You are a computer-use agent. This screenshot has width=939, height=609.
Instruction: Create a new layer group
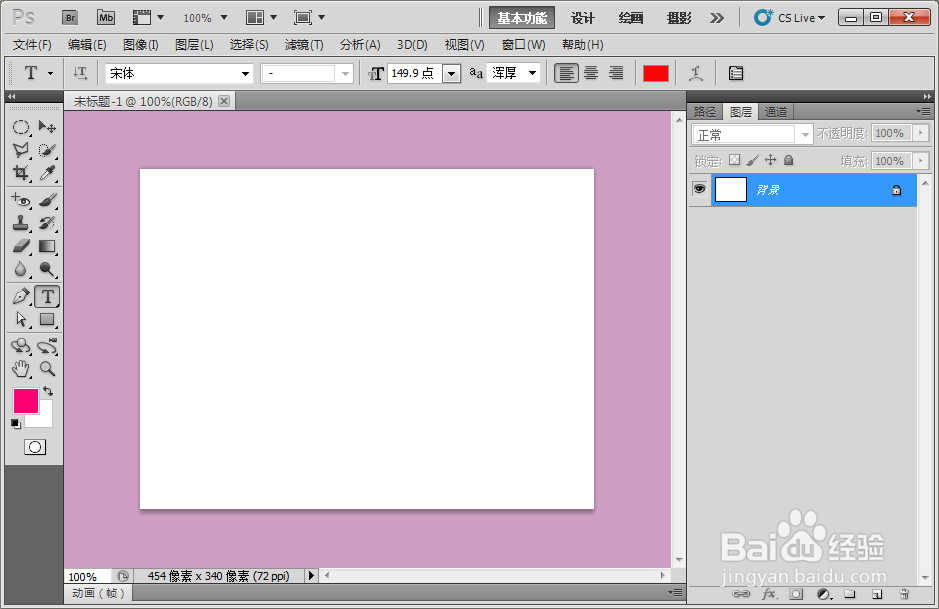[850, 594]
